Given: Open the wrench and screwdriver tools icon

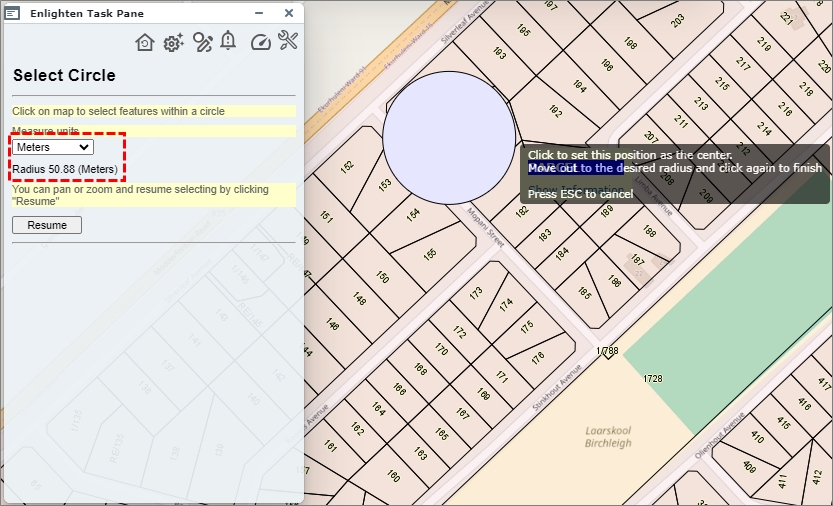Looking at the screenshot, I should 288,41.
